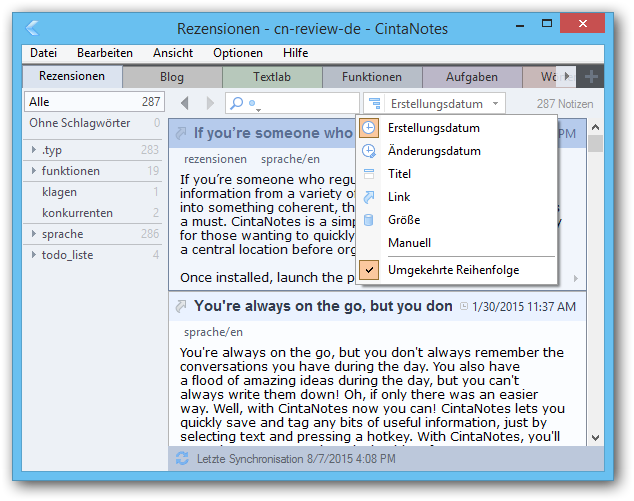Click the rezensionen tag on first note

coord(216,159)
